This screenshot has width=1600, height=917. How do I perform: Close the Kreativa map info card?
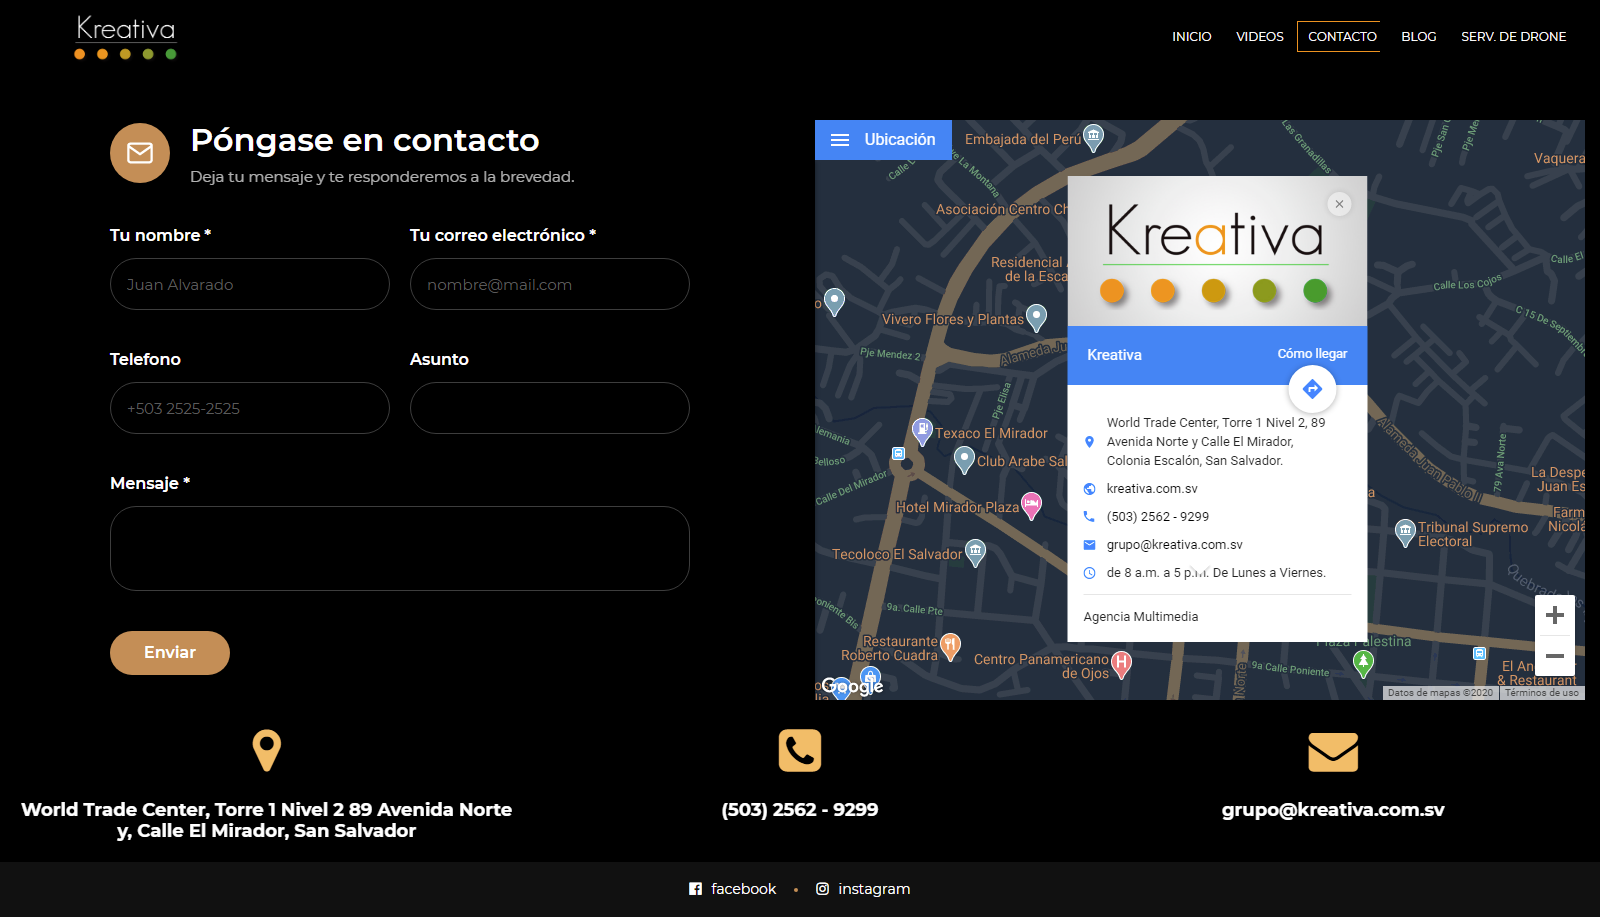(1339, 204)
